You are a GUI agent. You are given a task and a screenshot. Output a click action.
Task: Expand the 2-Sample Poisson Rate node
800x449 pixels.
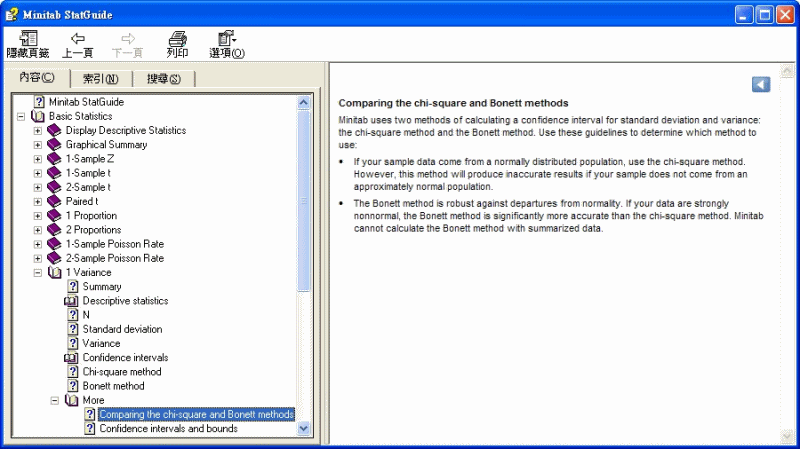coord(38,258)
